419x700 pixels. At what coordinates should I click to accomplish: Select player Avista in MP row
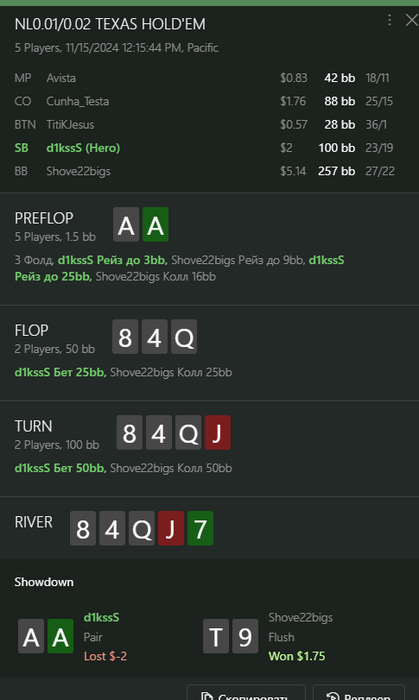point(61,78)
